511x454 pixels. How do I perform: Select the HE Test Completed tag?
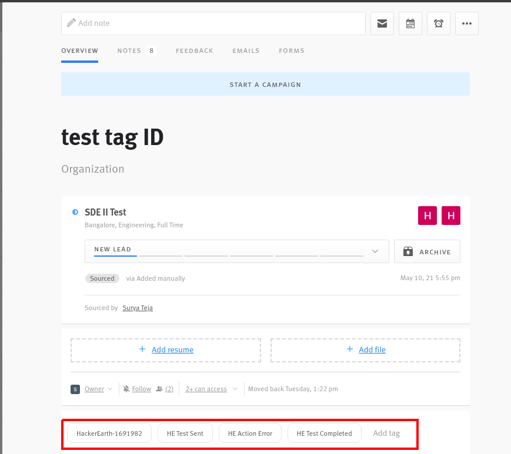(x=324, y=433)
